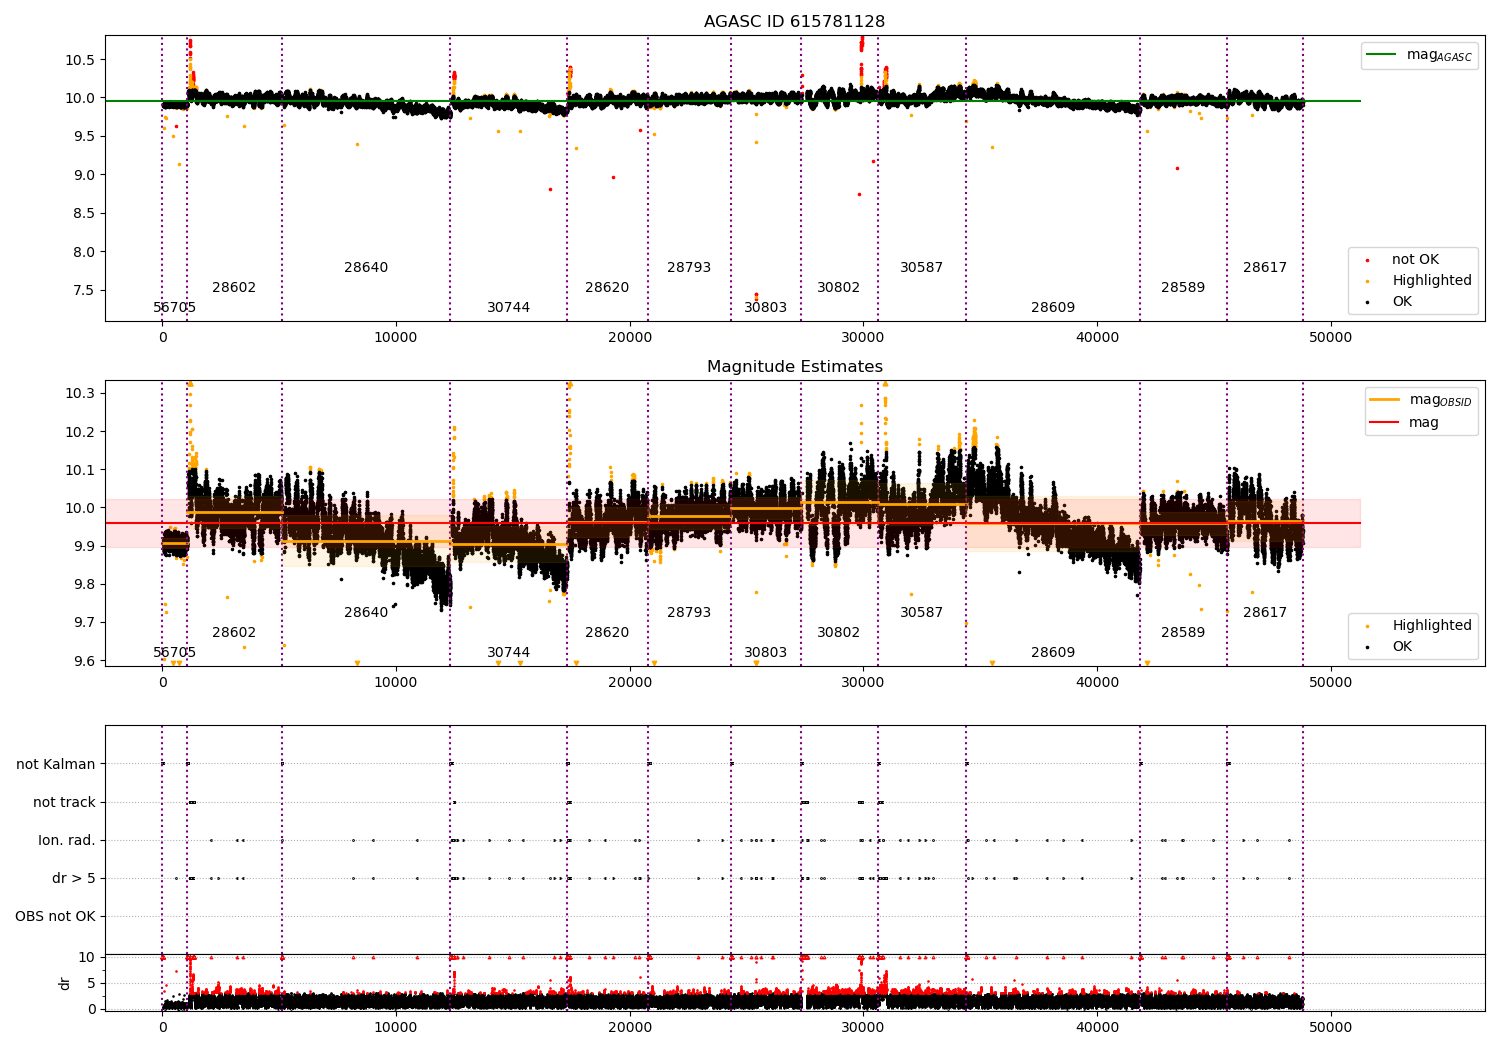The height and width of the screenshot is (1050, 1500).
Task: Click OBSID label 28640 in middle plot
Action: 366,613
